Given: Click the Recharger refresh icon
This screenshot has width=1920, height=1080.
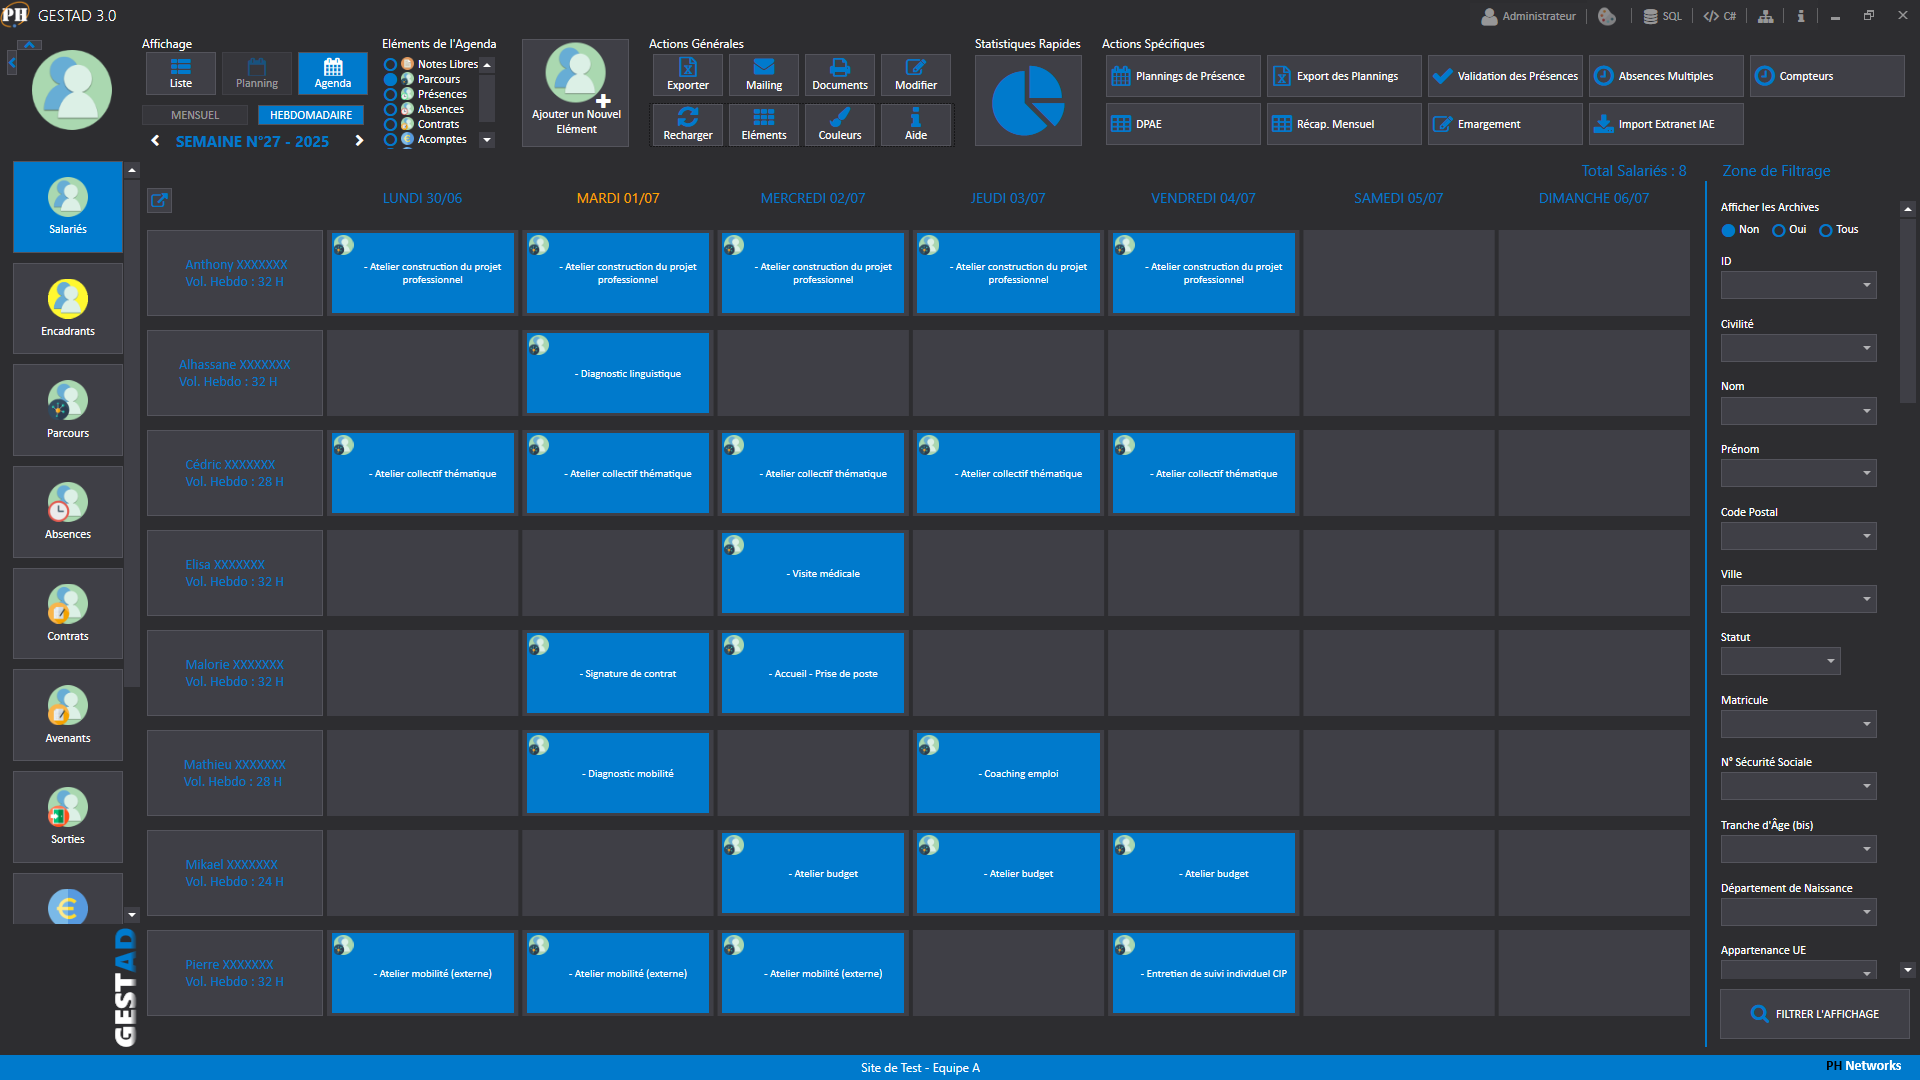Looking at the screenshot, I should coord(688,125).
